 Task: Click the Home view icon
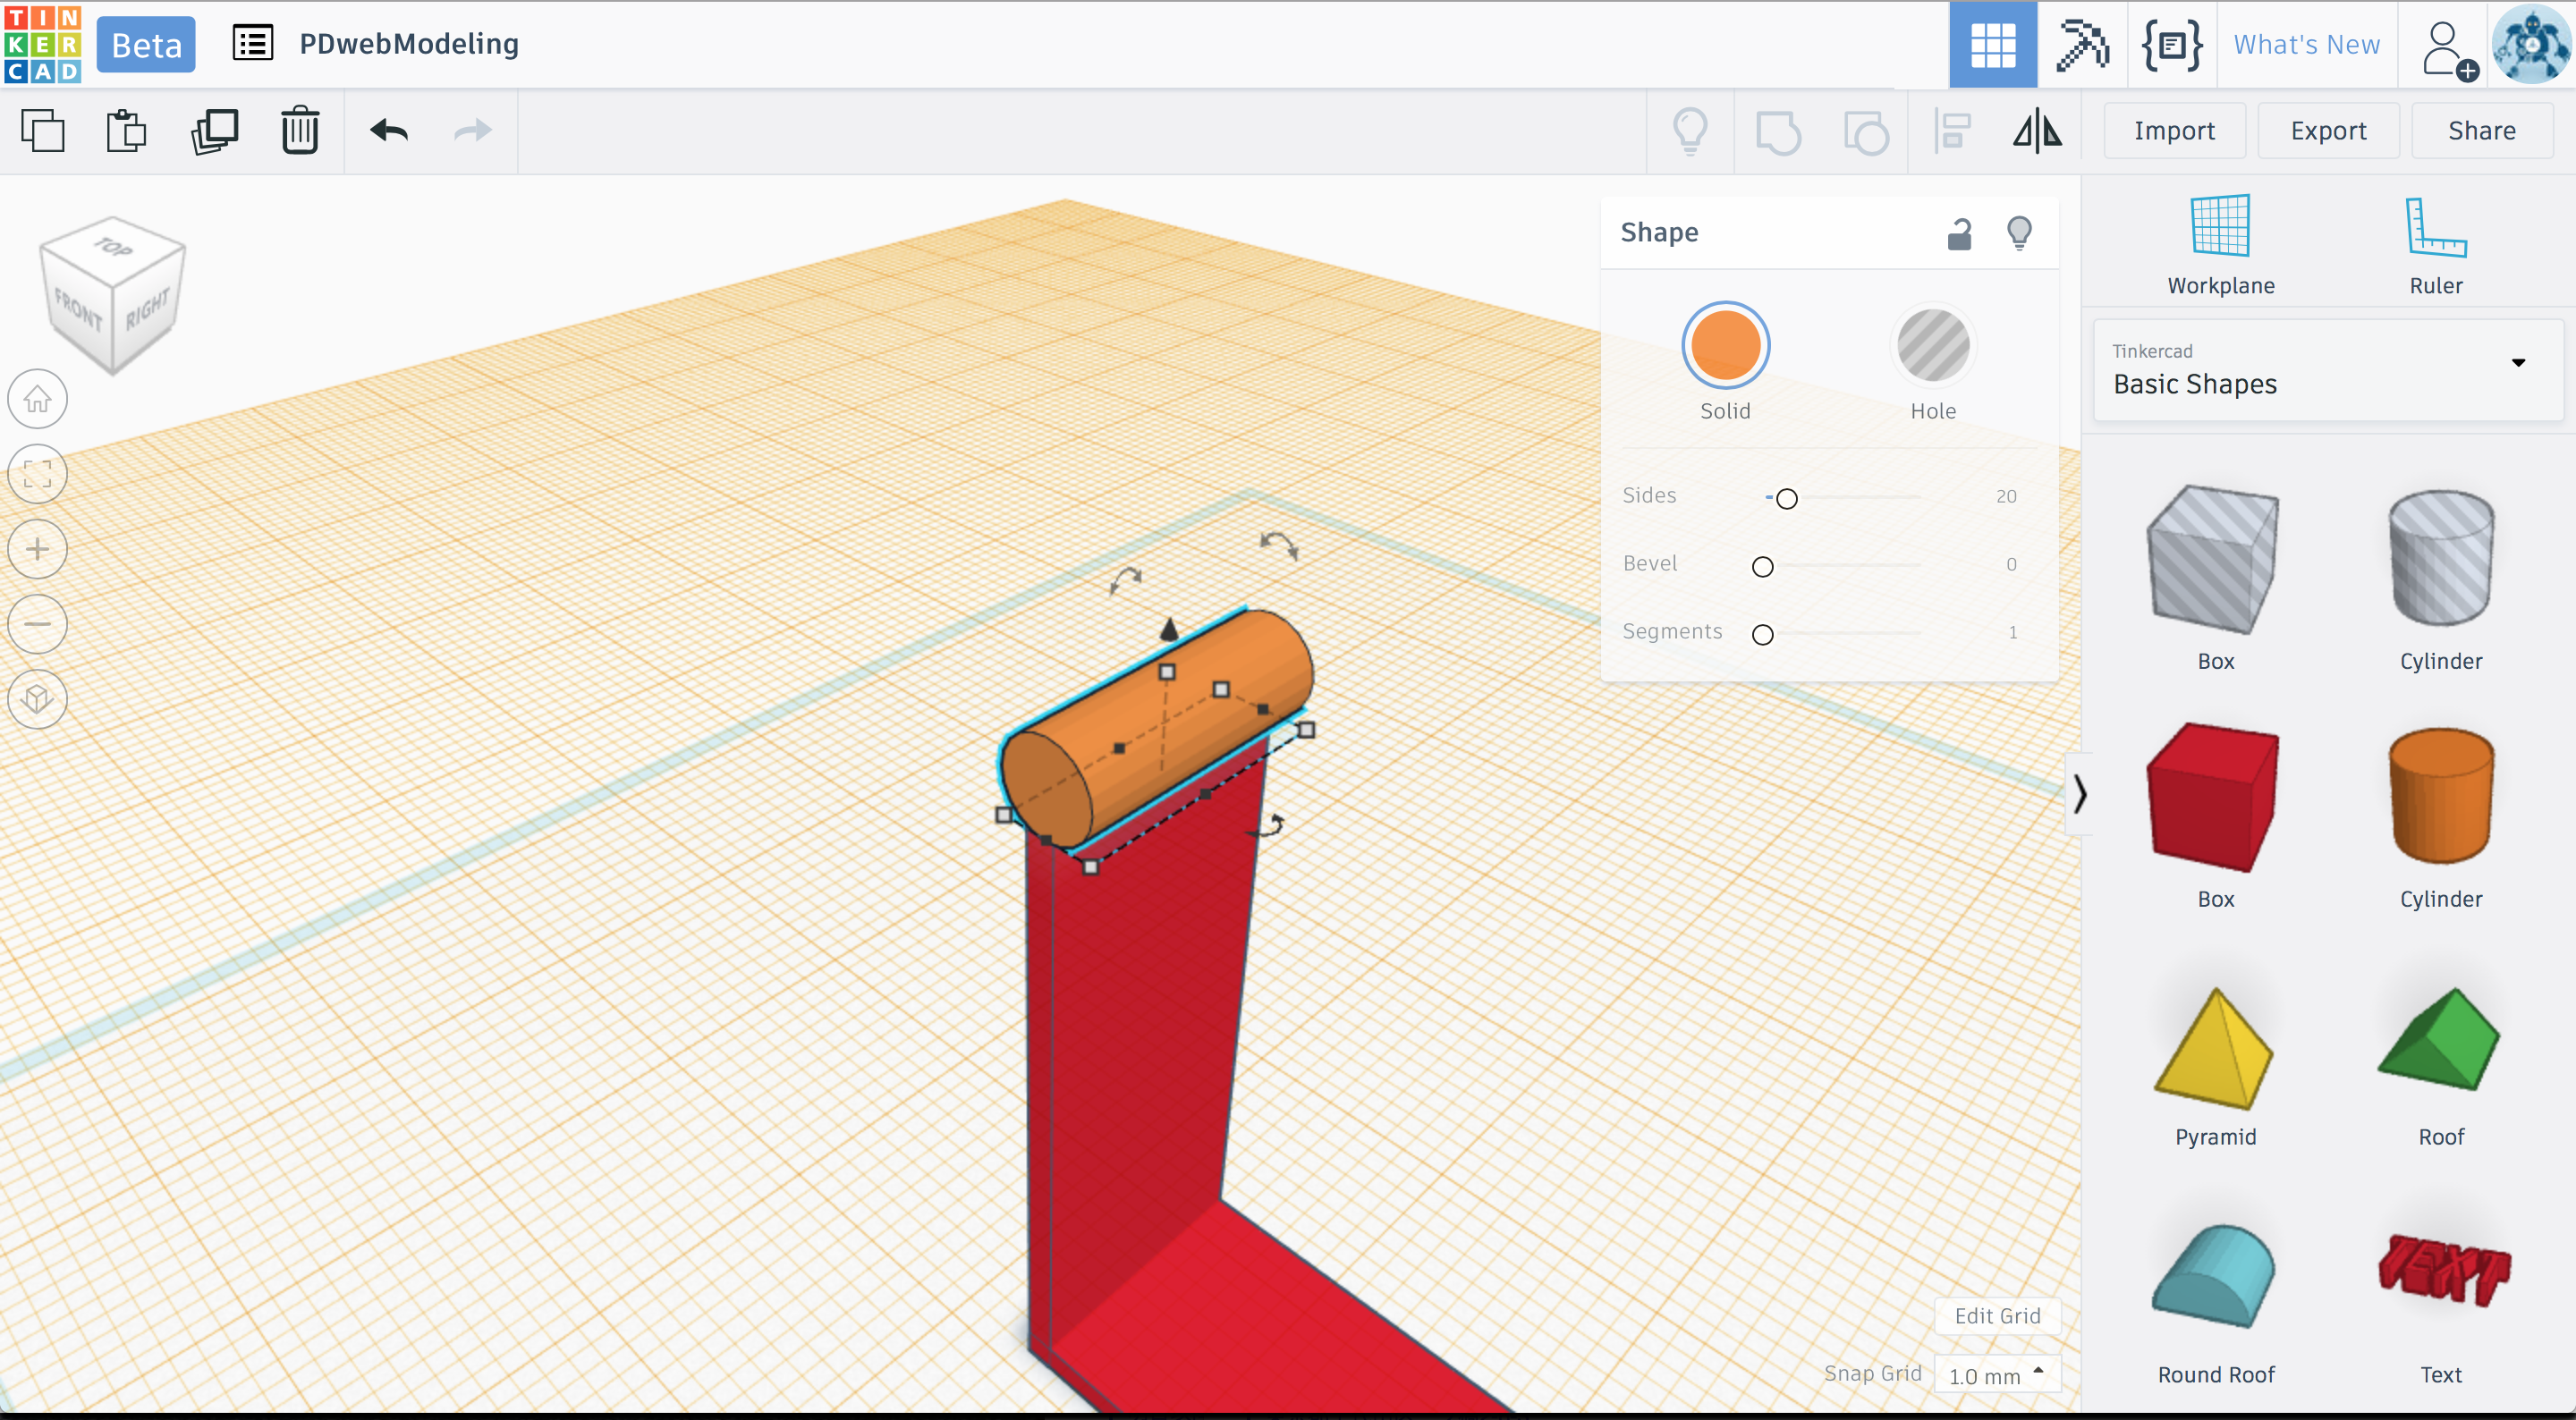[38, 399]
